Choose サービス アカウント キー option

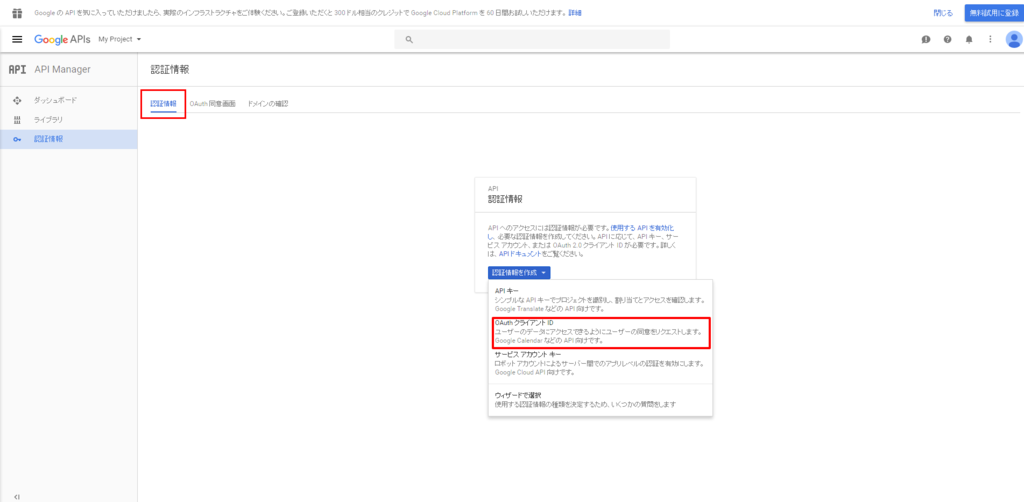(600, 363)
